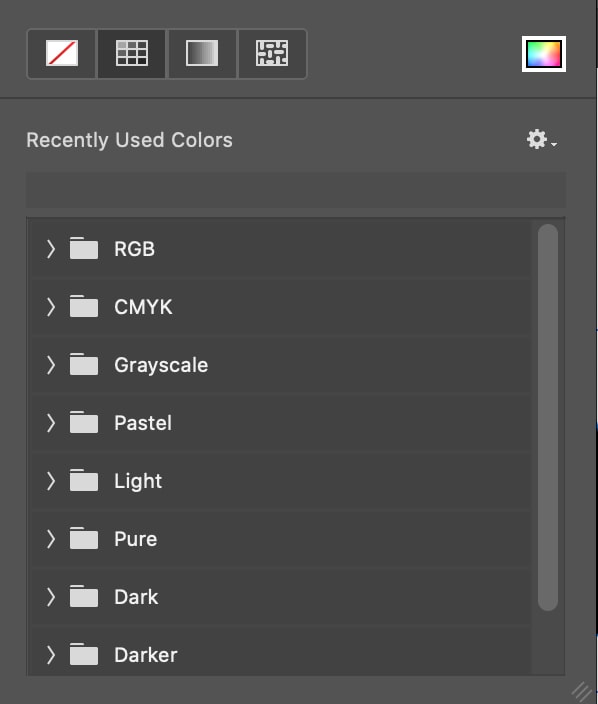Click the Light folder icon
The width and height of the screenshot is (598, 704).
[84, 480]
